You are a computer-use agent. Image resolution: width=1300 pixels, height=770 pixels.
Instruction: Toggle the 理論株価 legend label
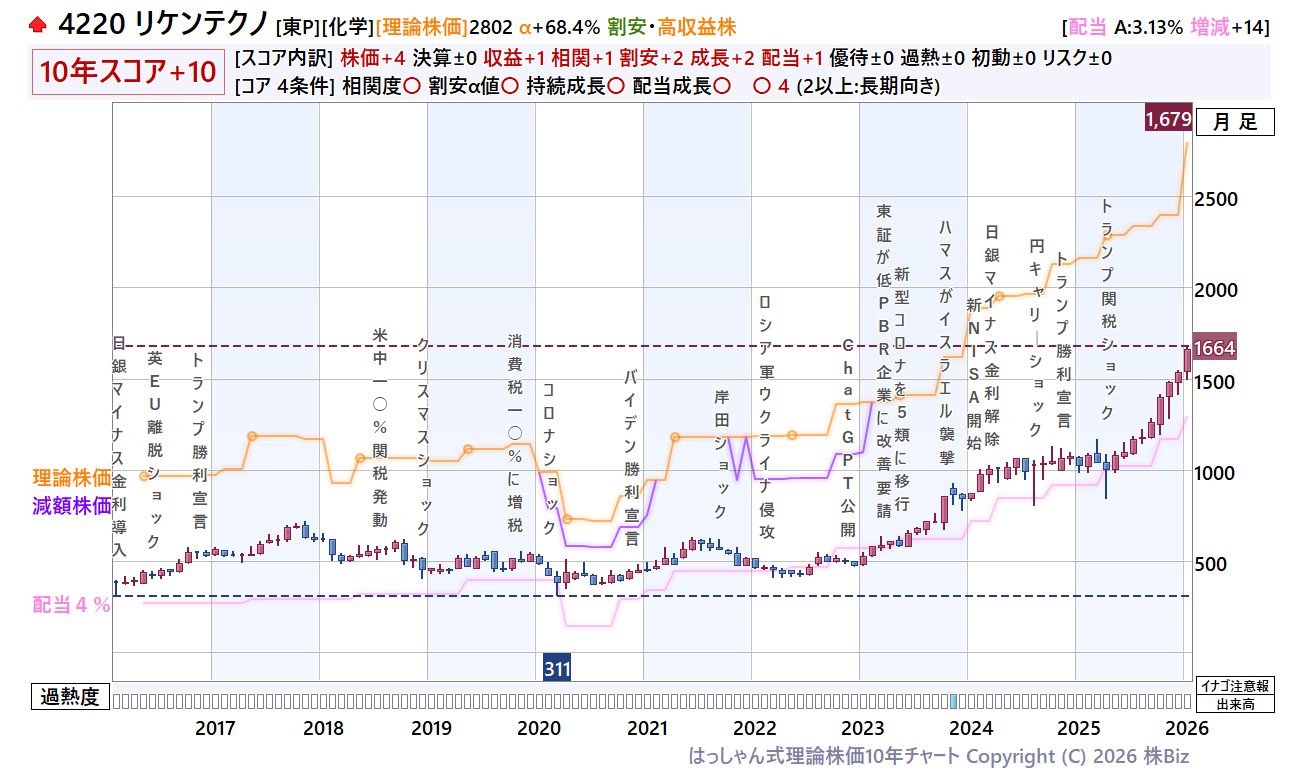coord(71,477)
